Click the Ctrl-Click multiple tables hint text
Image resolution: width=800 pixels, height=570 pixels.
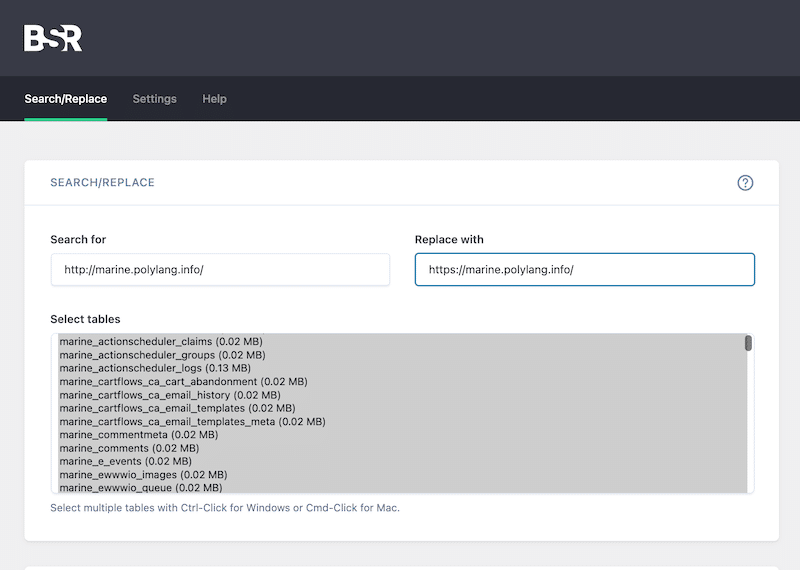click(225, 508)
